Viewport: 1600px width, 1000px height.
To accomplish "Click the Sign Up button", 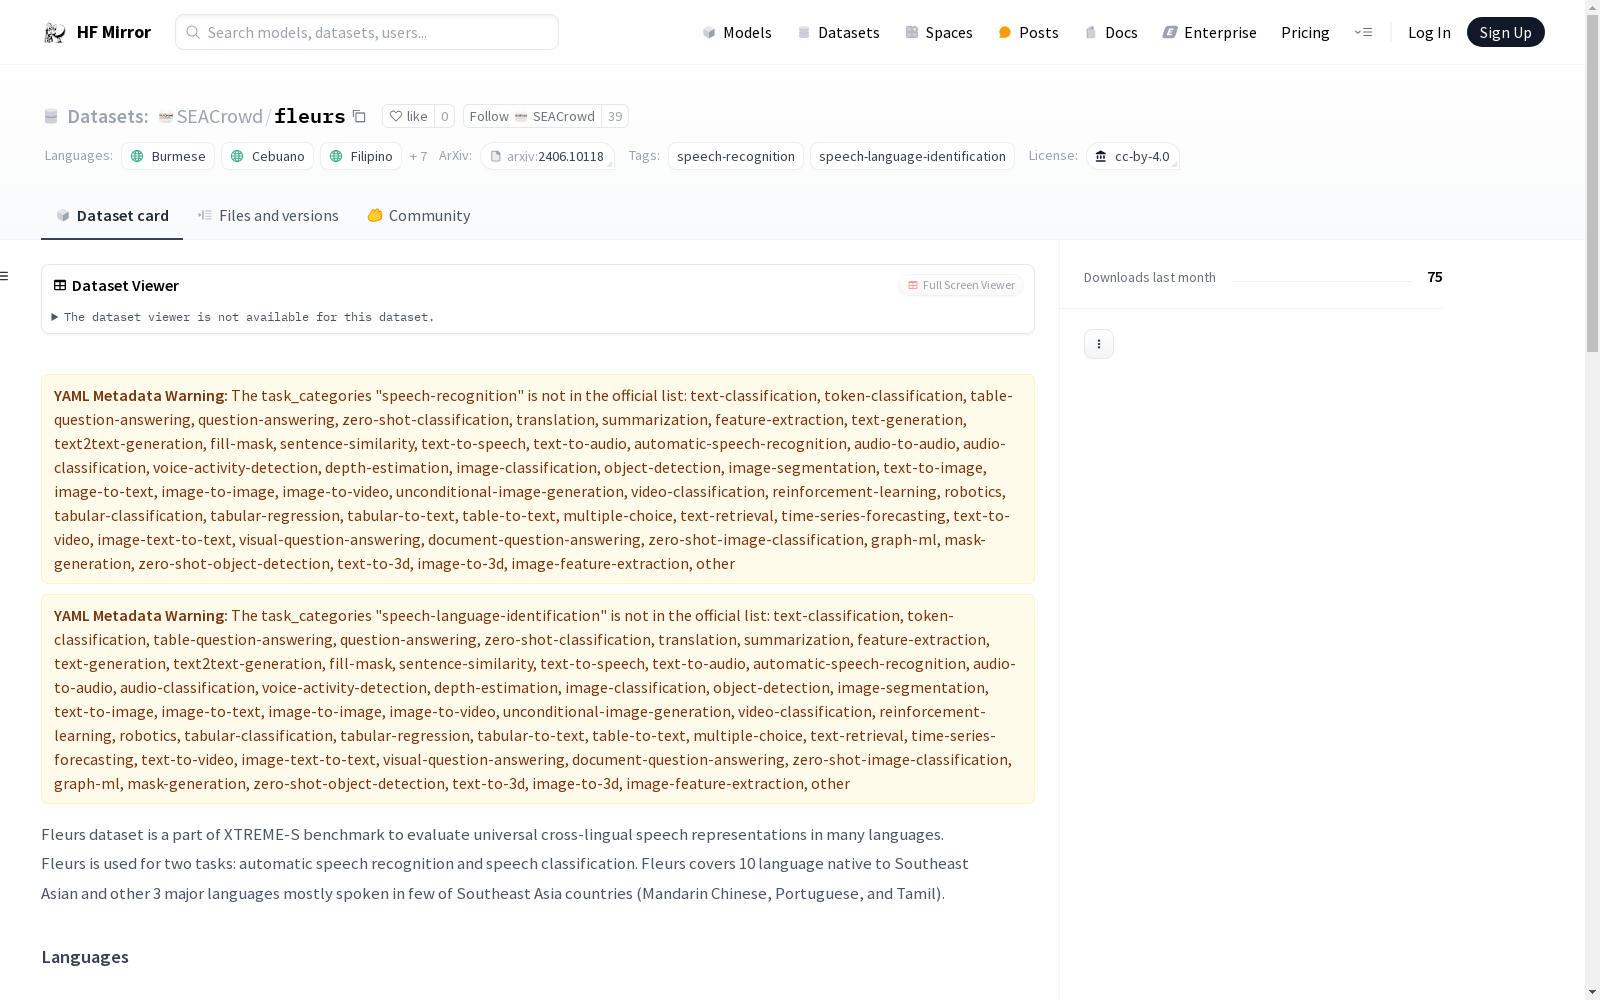I will [x=1505, y=32].
